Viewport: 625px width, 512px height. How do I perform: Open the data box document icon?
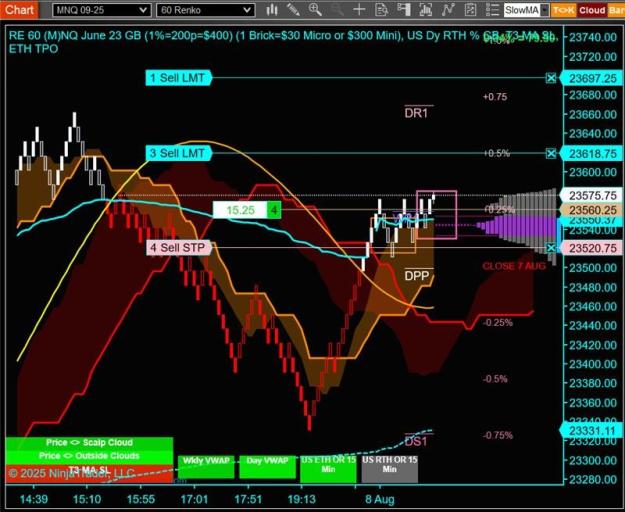pyautogui.click(x=381, y=10)
